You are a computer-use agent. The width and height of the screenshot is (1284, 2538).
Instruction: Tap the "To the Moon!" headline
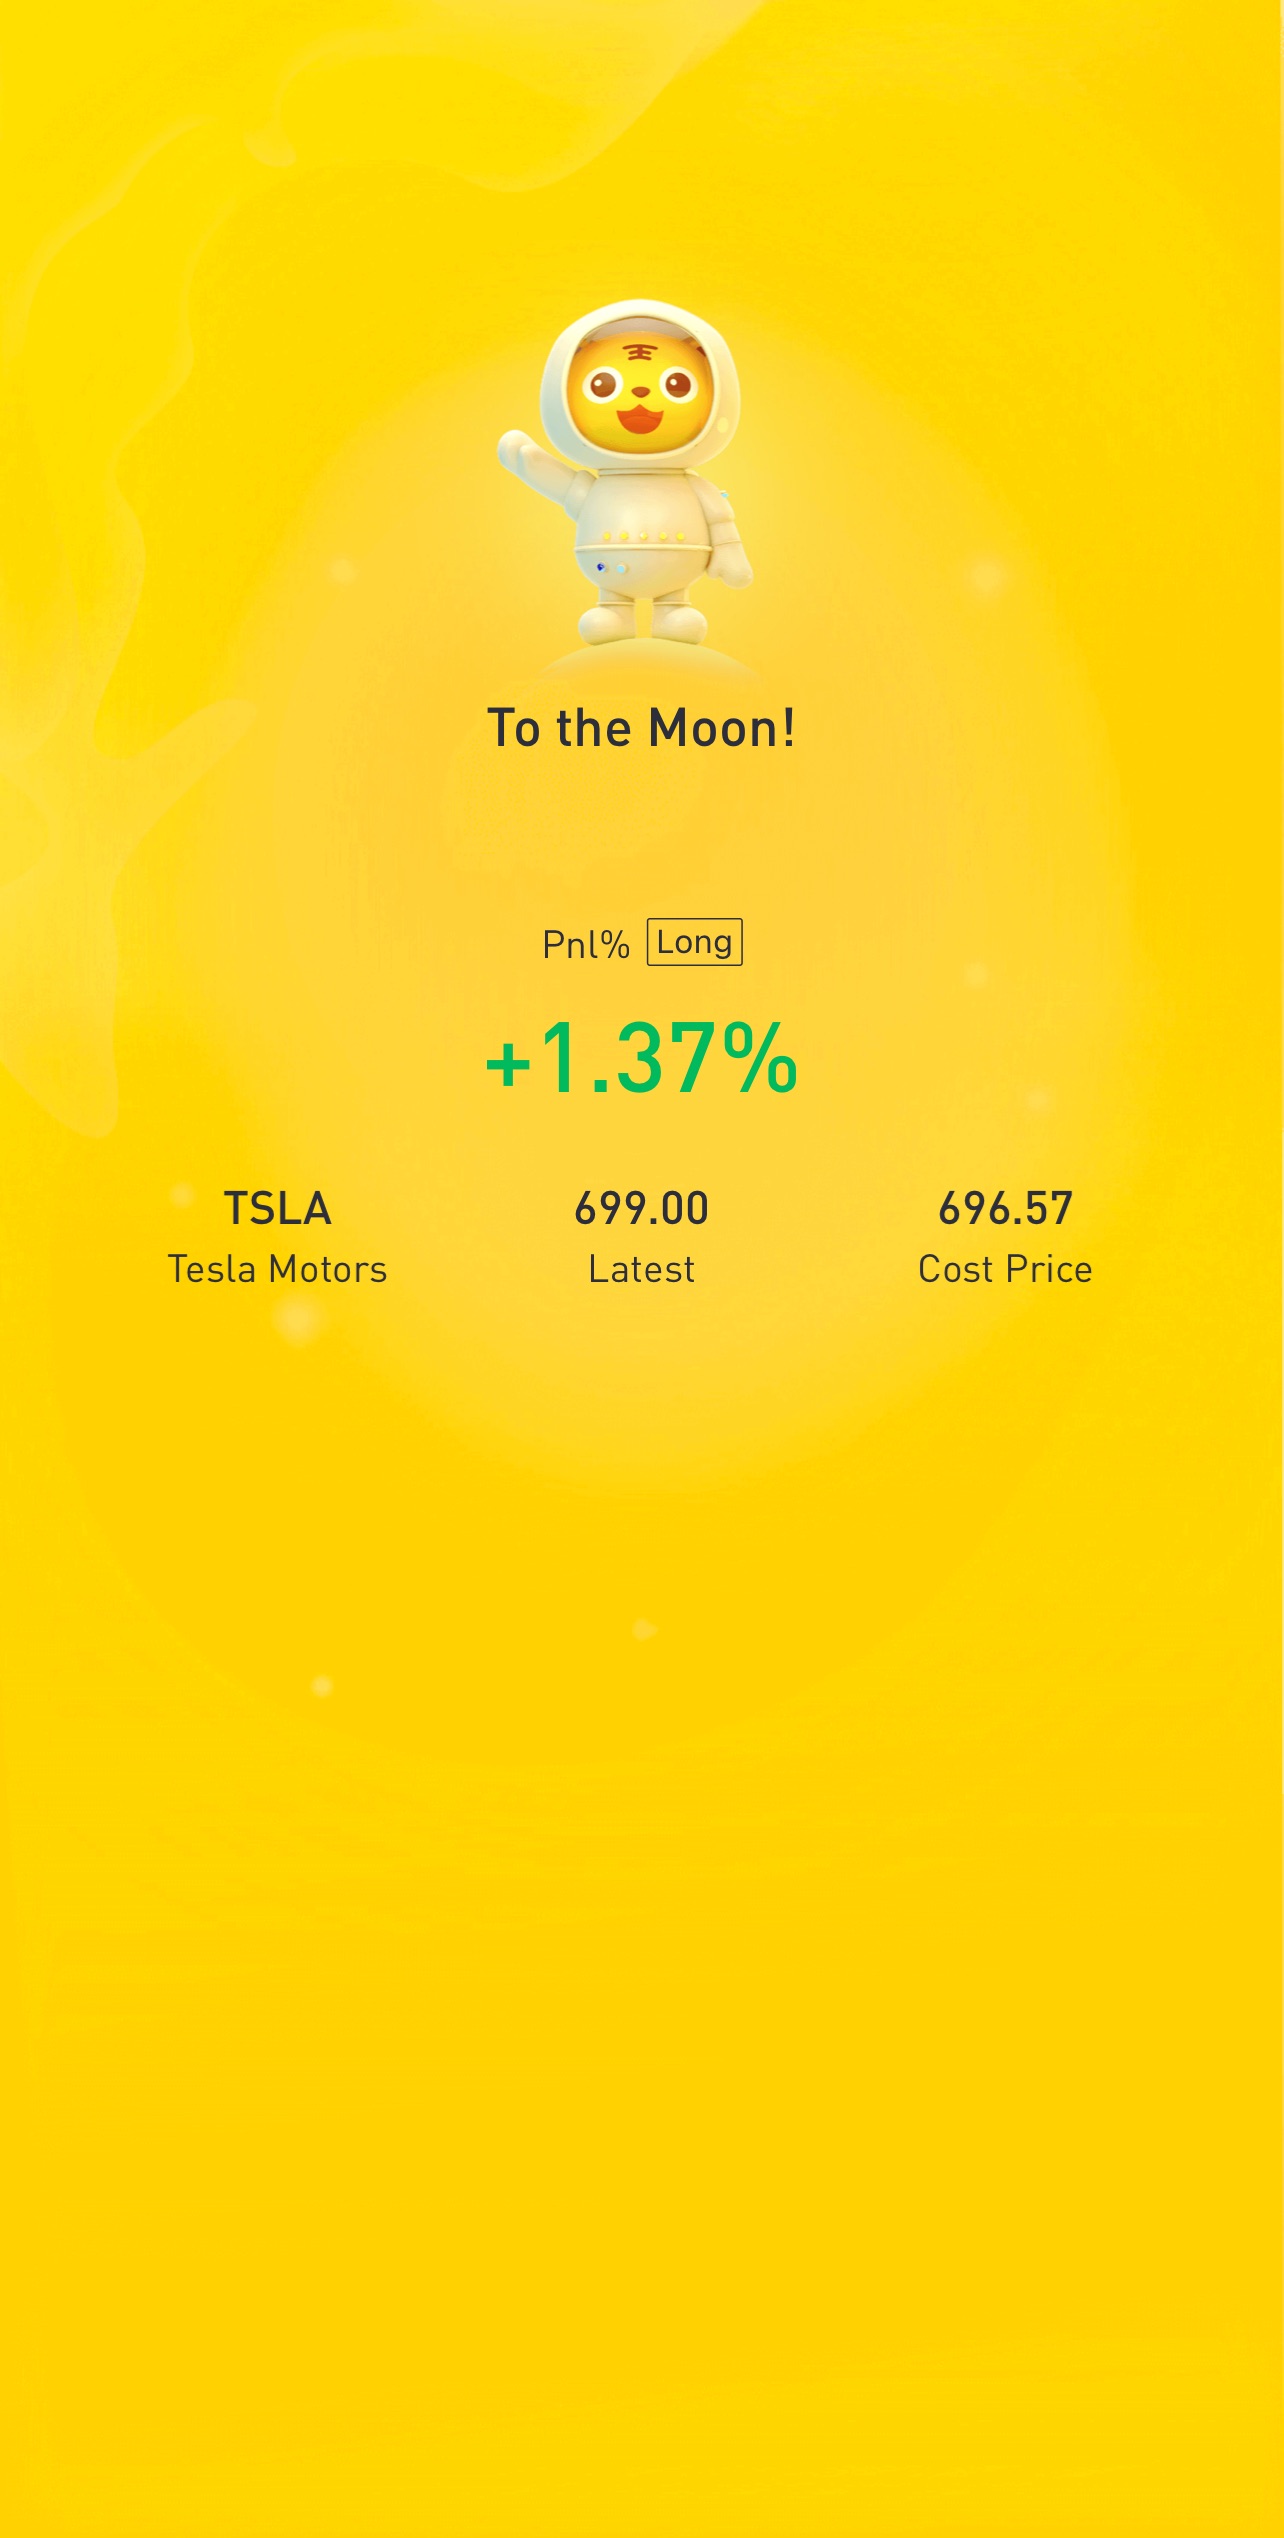[x=641, y=728]
